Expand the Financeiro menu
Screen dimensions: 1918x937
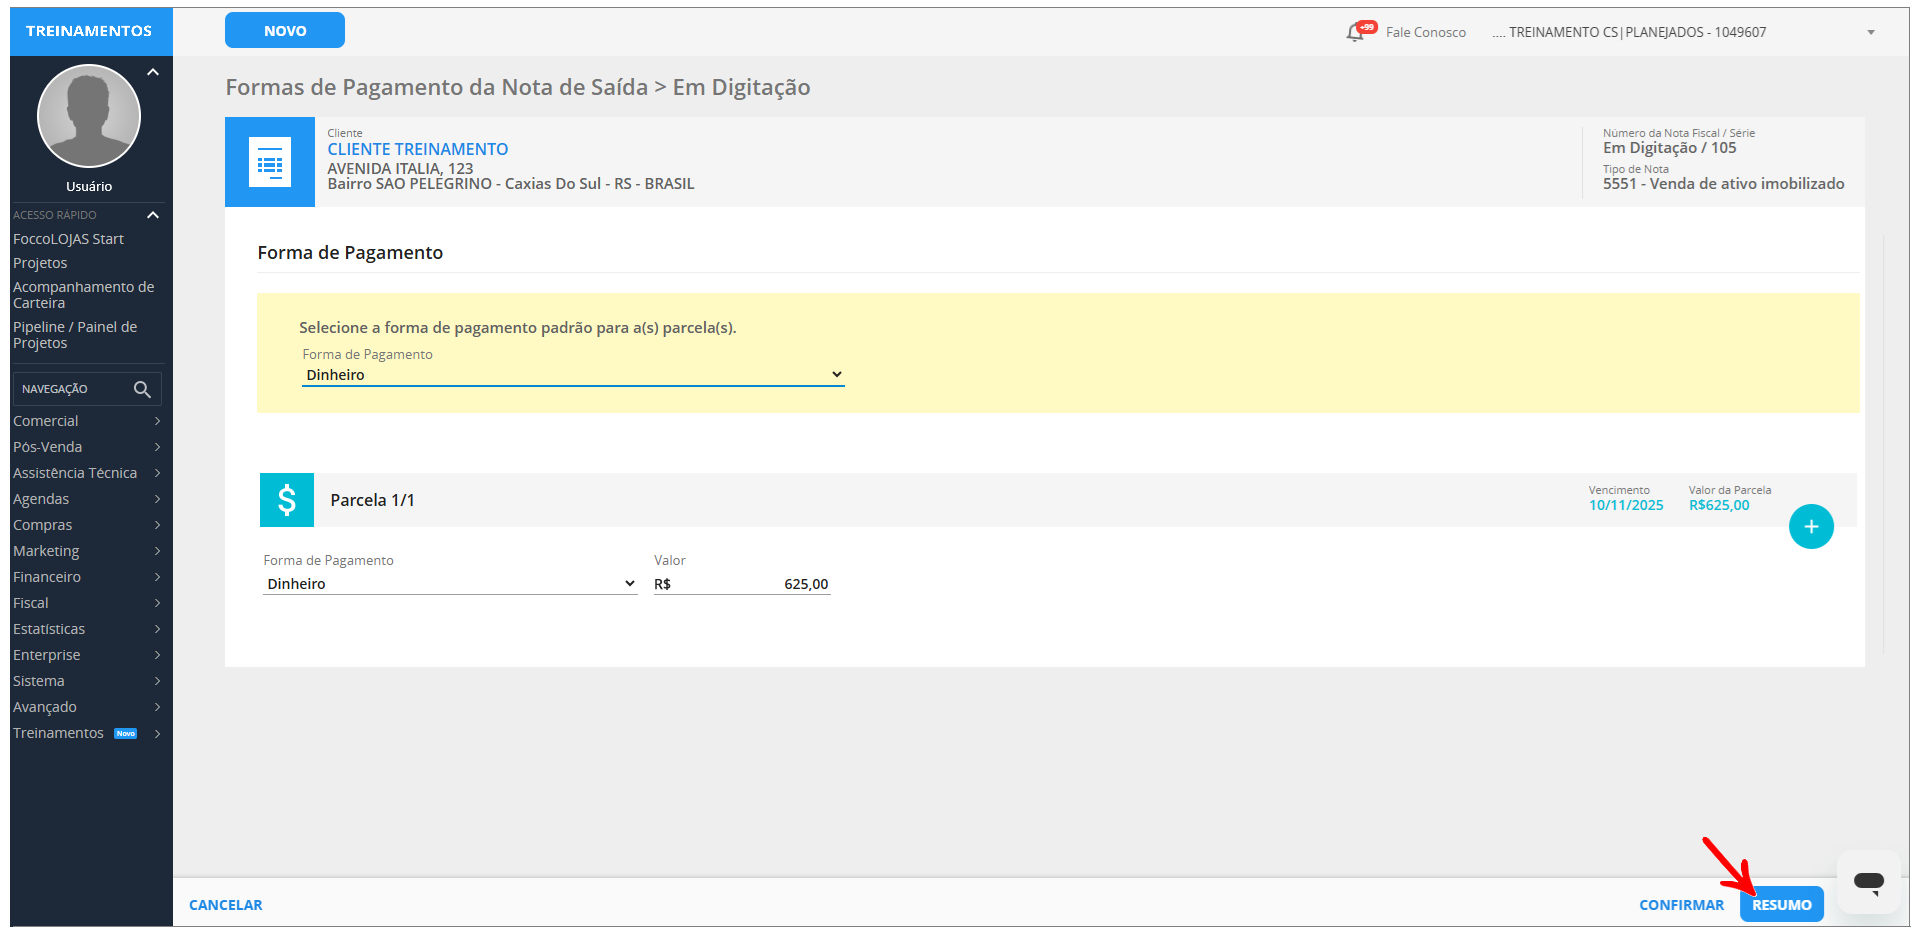pyautogui.click(x=86, y=577)
